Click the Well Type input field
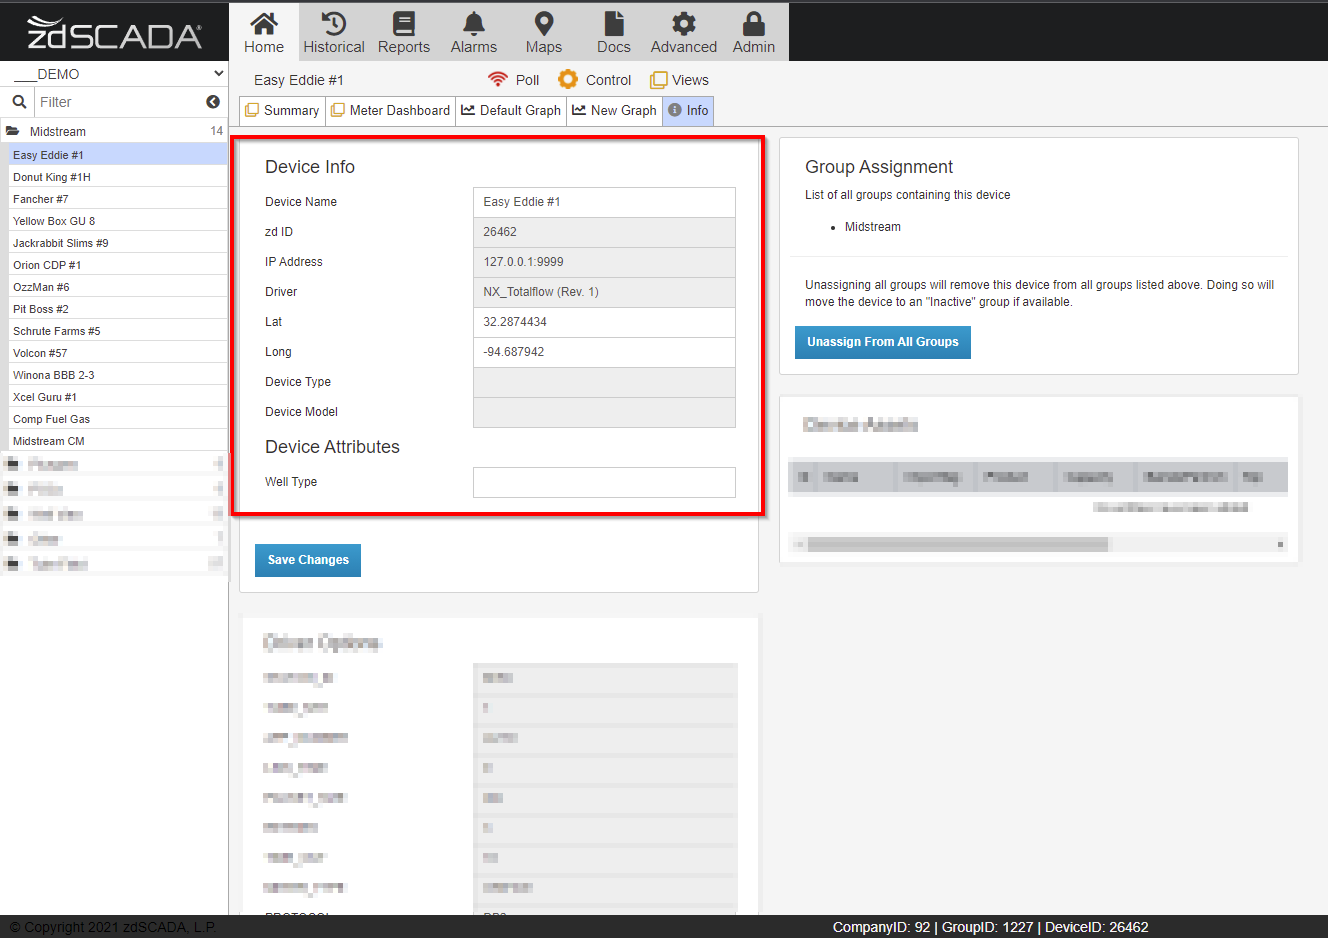1328x938 pixels. pyautogui.click(x=604, y=481)
